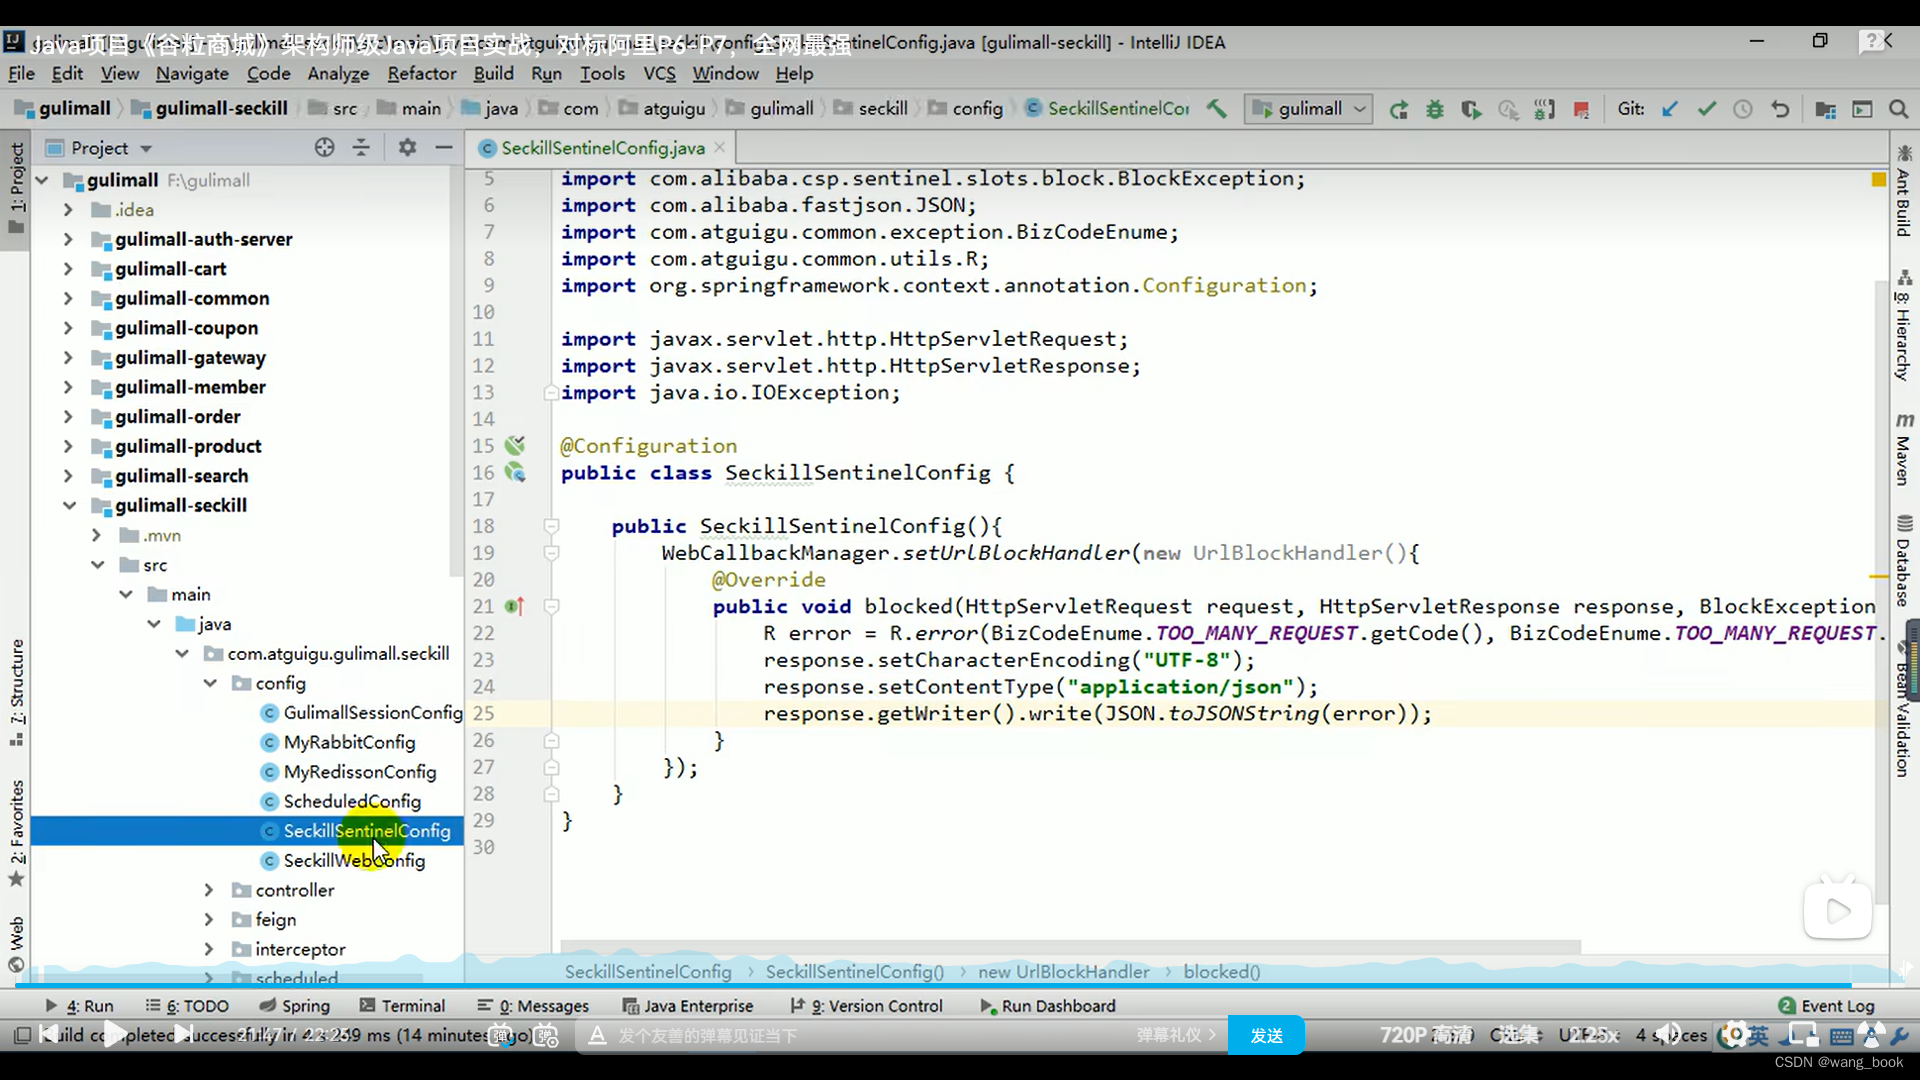Screen dimensions: 1920x1080
Task: Collapse the gulimall-seckill module
Action: (69, 506)
